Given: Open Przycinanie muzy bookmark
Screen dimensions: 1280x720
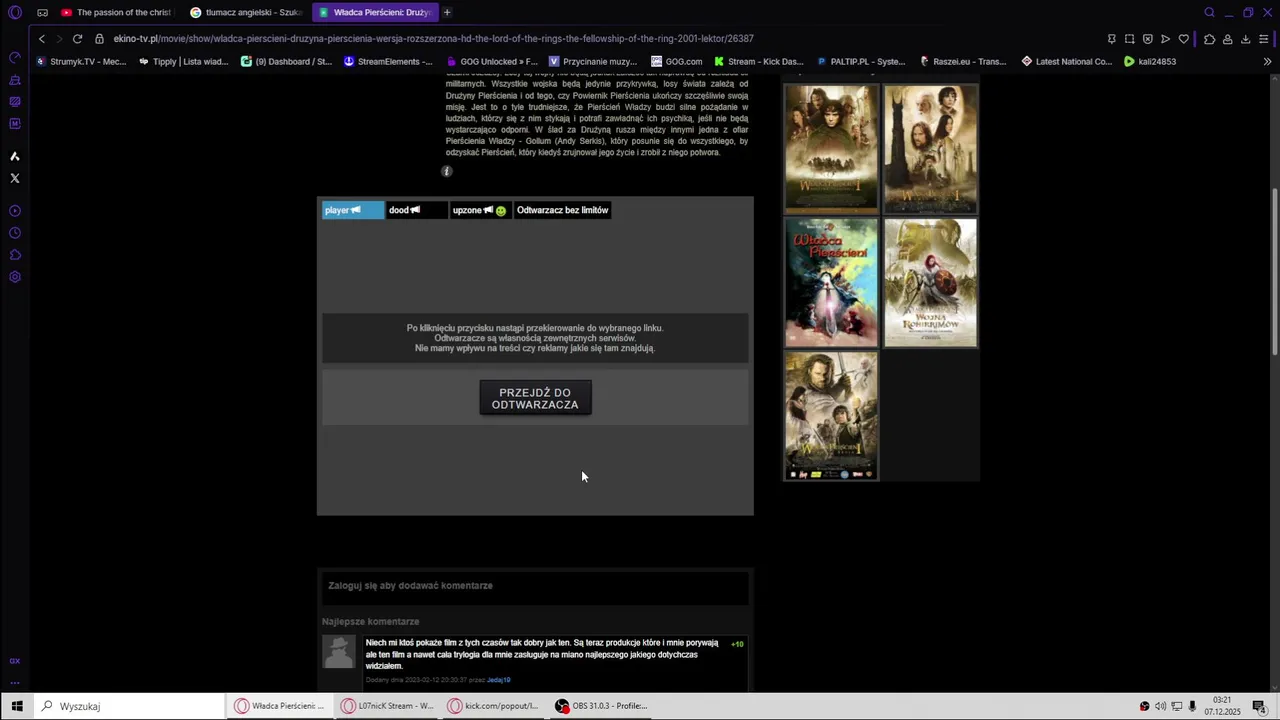Looking at the screenshot, I should coord(593,61).
